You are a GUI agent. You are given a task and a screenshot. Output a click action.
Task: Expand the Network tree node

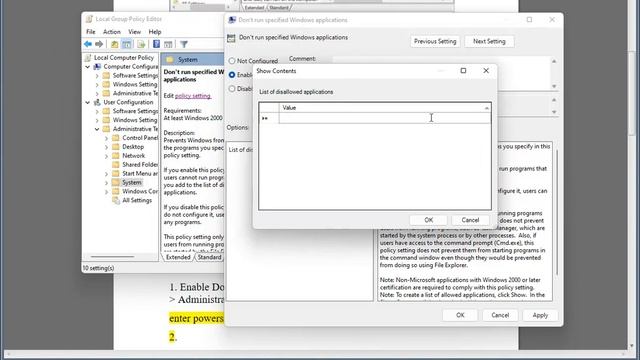coord(107,156)
